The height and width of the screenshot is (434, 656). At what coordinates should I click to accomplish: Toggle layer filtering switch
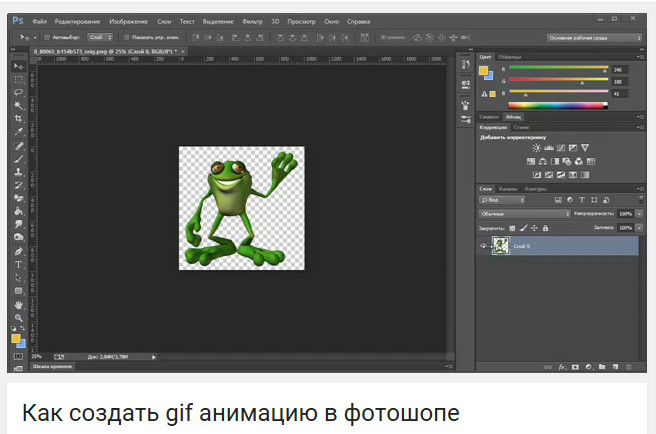click(x=641, y=200)
